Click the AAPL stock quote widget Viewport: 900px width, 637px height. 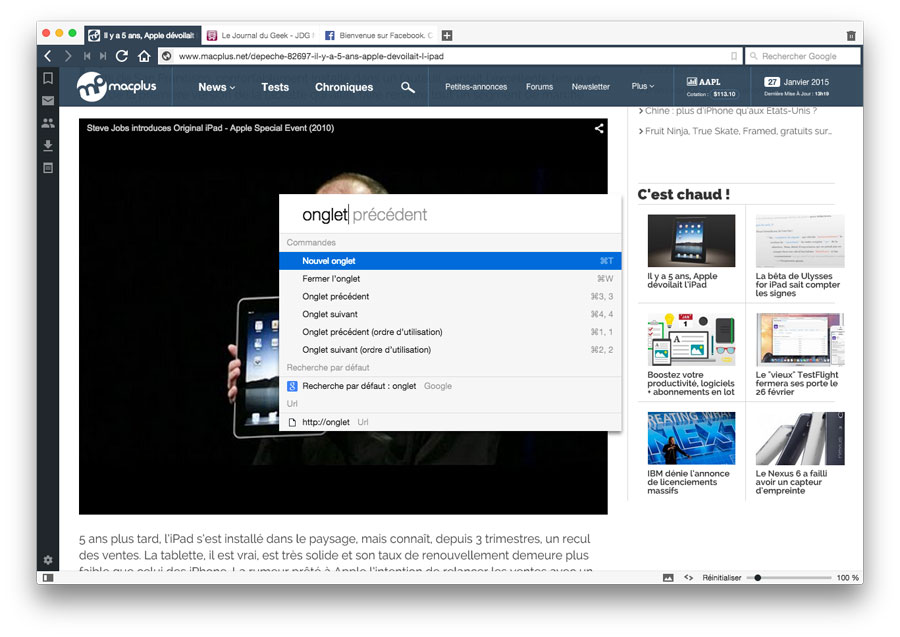click(x=712, y=87)
